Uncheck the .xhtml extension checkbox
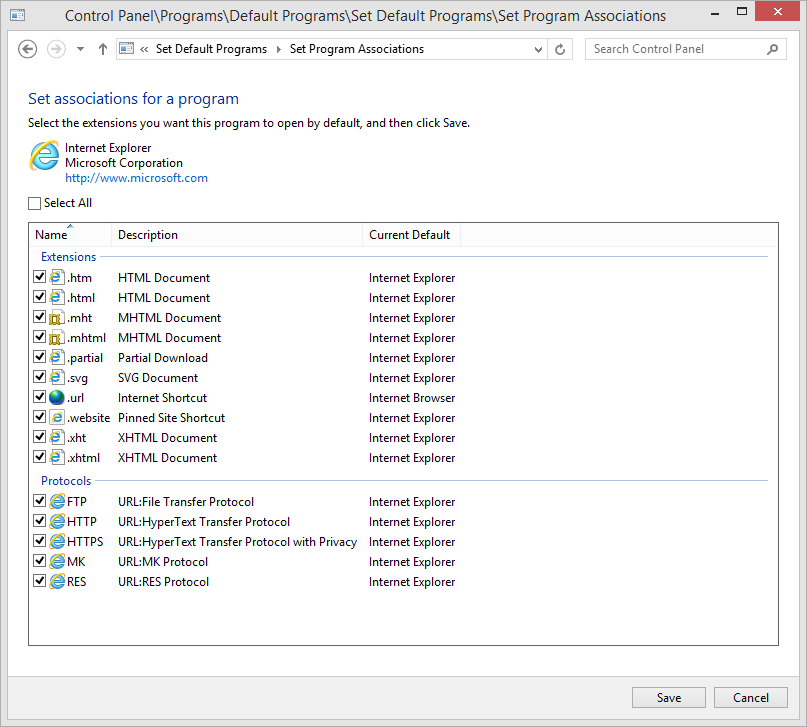The width and height of the screenshot is (807, 727). point(40,456)
